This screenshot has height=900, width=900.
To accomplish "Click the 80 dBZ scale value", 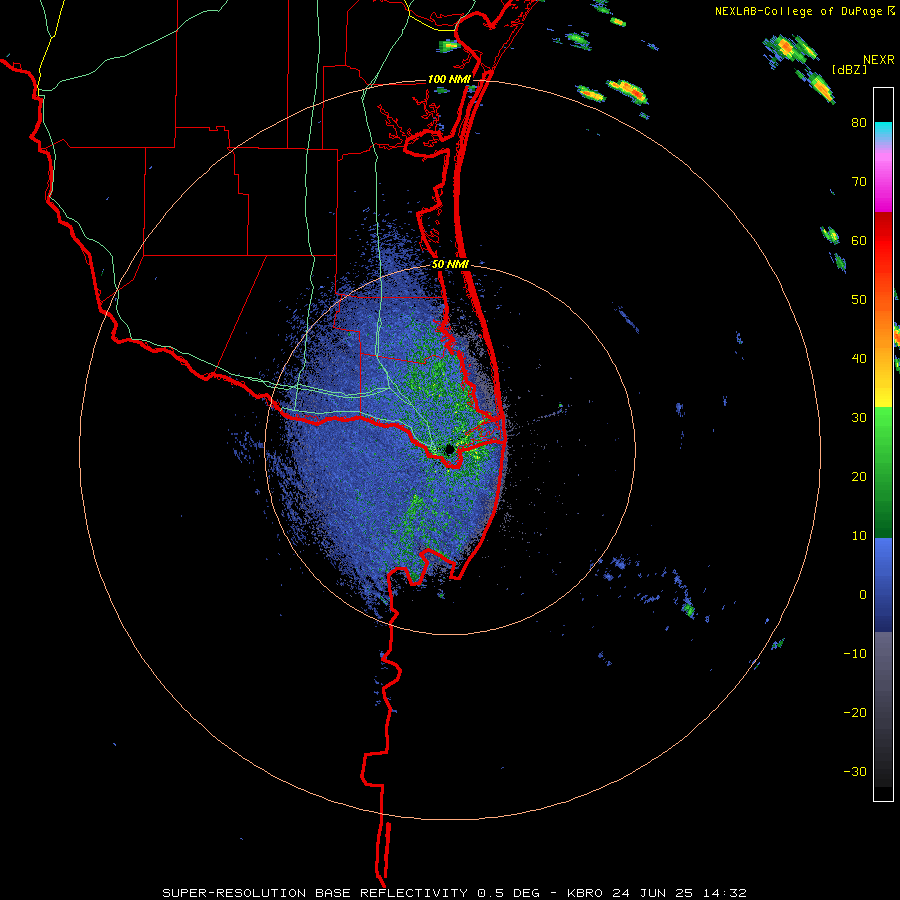I will coord(859,123).
